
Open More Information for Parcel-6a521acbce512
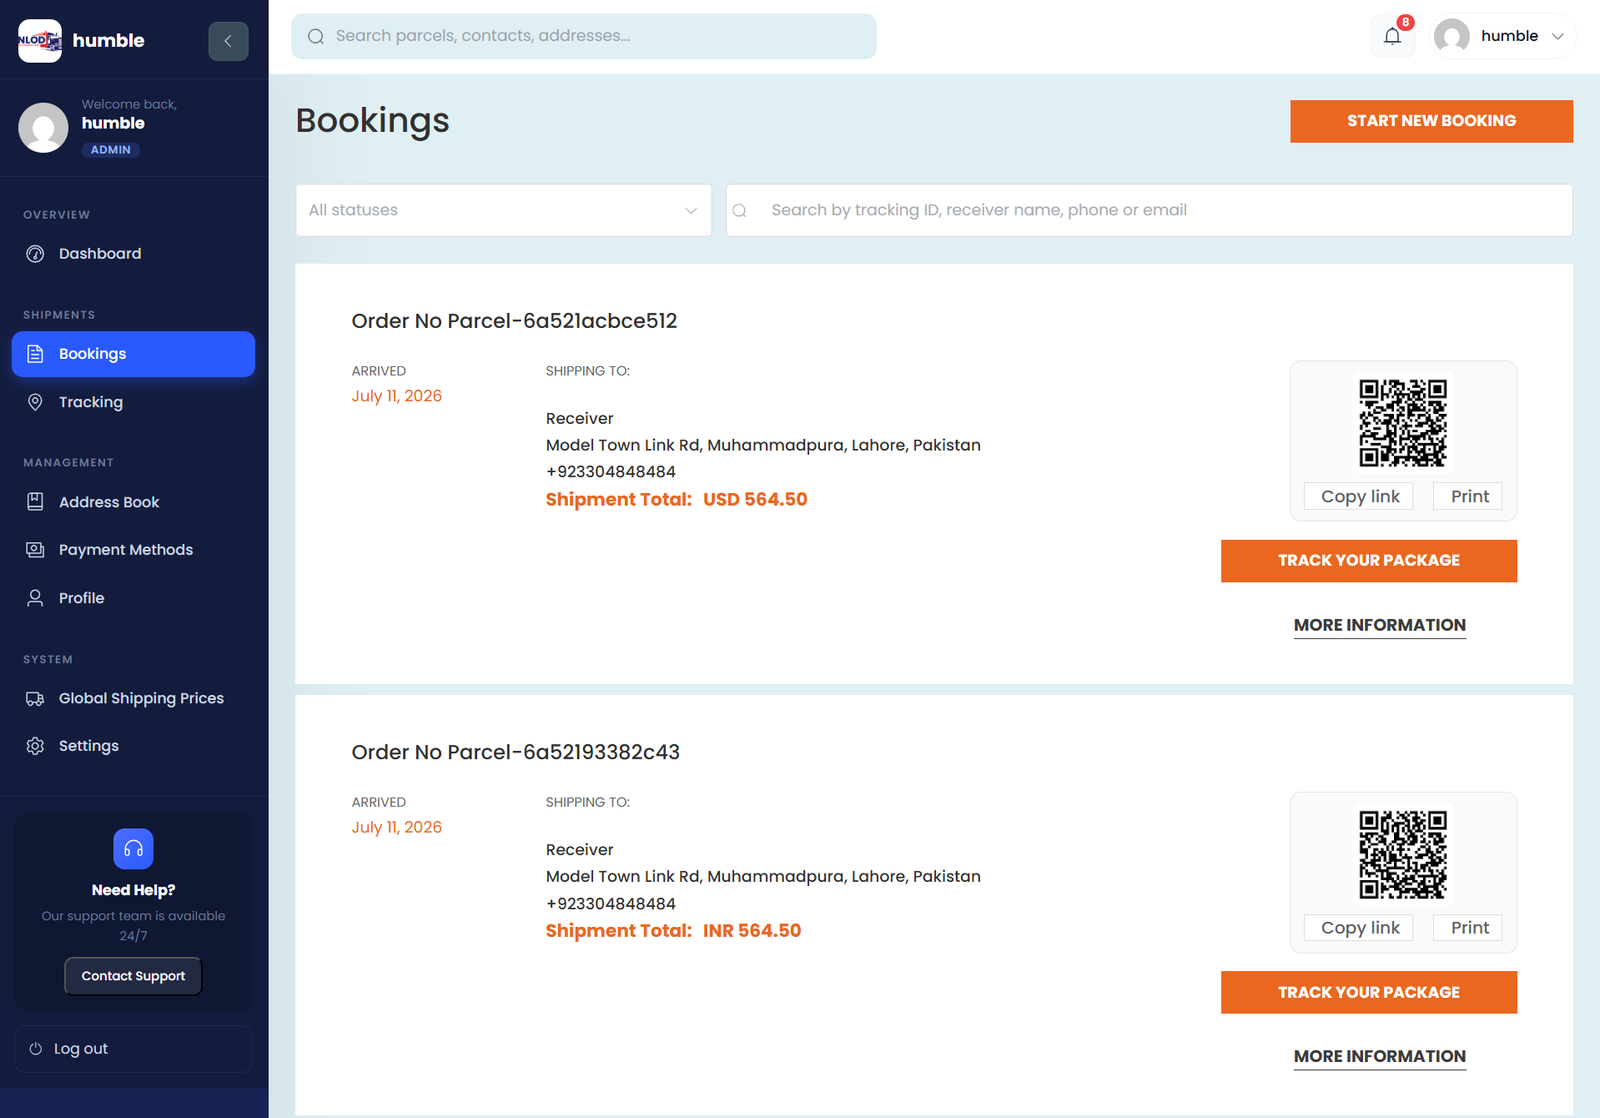pos(1379,626)
